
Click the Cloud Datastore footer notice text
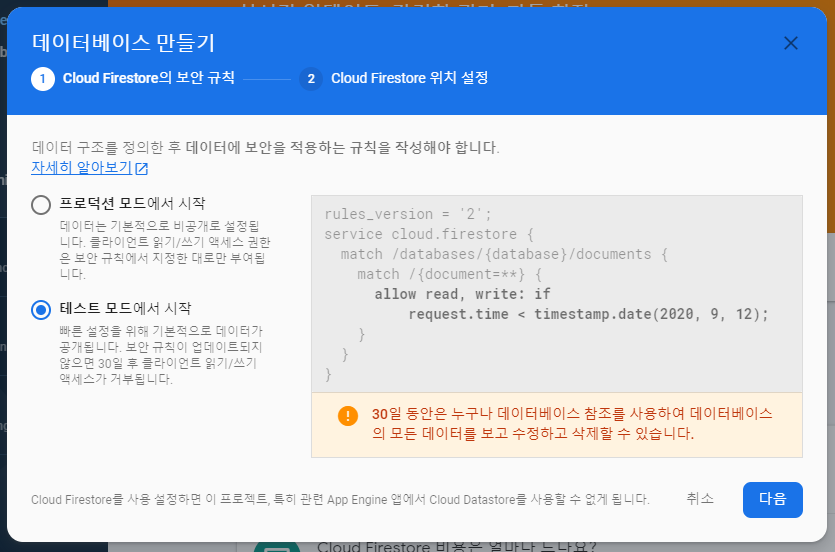pyautogui.click(x=340, y=499)
